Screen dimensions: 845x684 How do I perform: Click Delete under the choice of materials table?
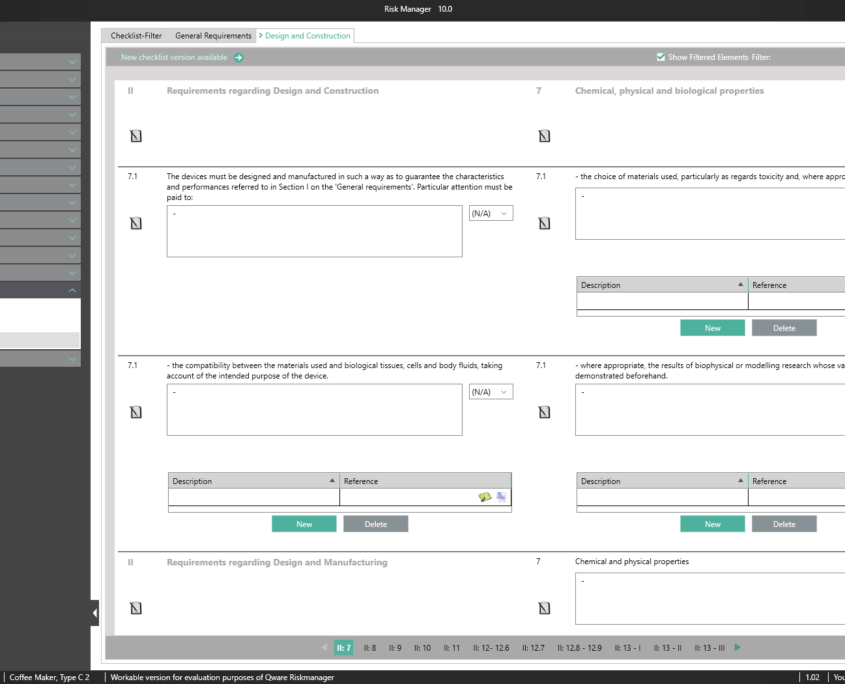(x=784, y=328)
